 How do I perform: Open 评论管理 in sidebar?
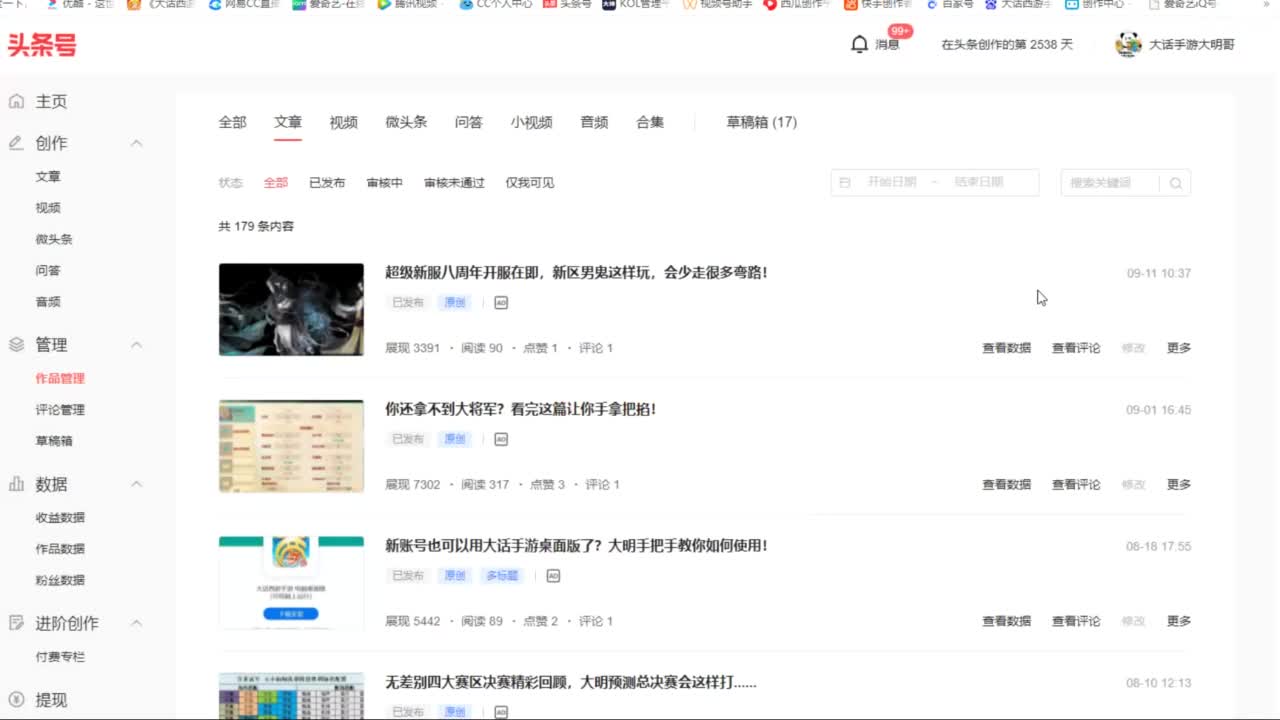[x=60, y=410]
